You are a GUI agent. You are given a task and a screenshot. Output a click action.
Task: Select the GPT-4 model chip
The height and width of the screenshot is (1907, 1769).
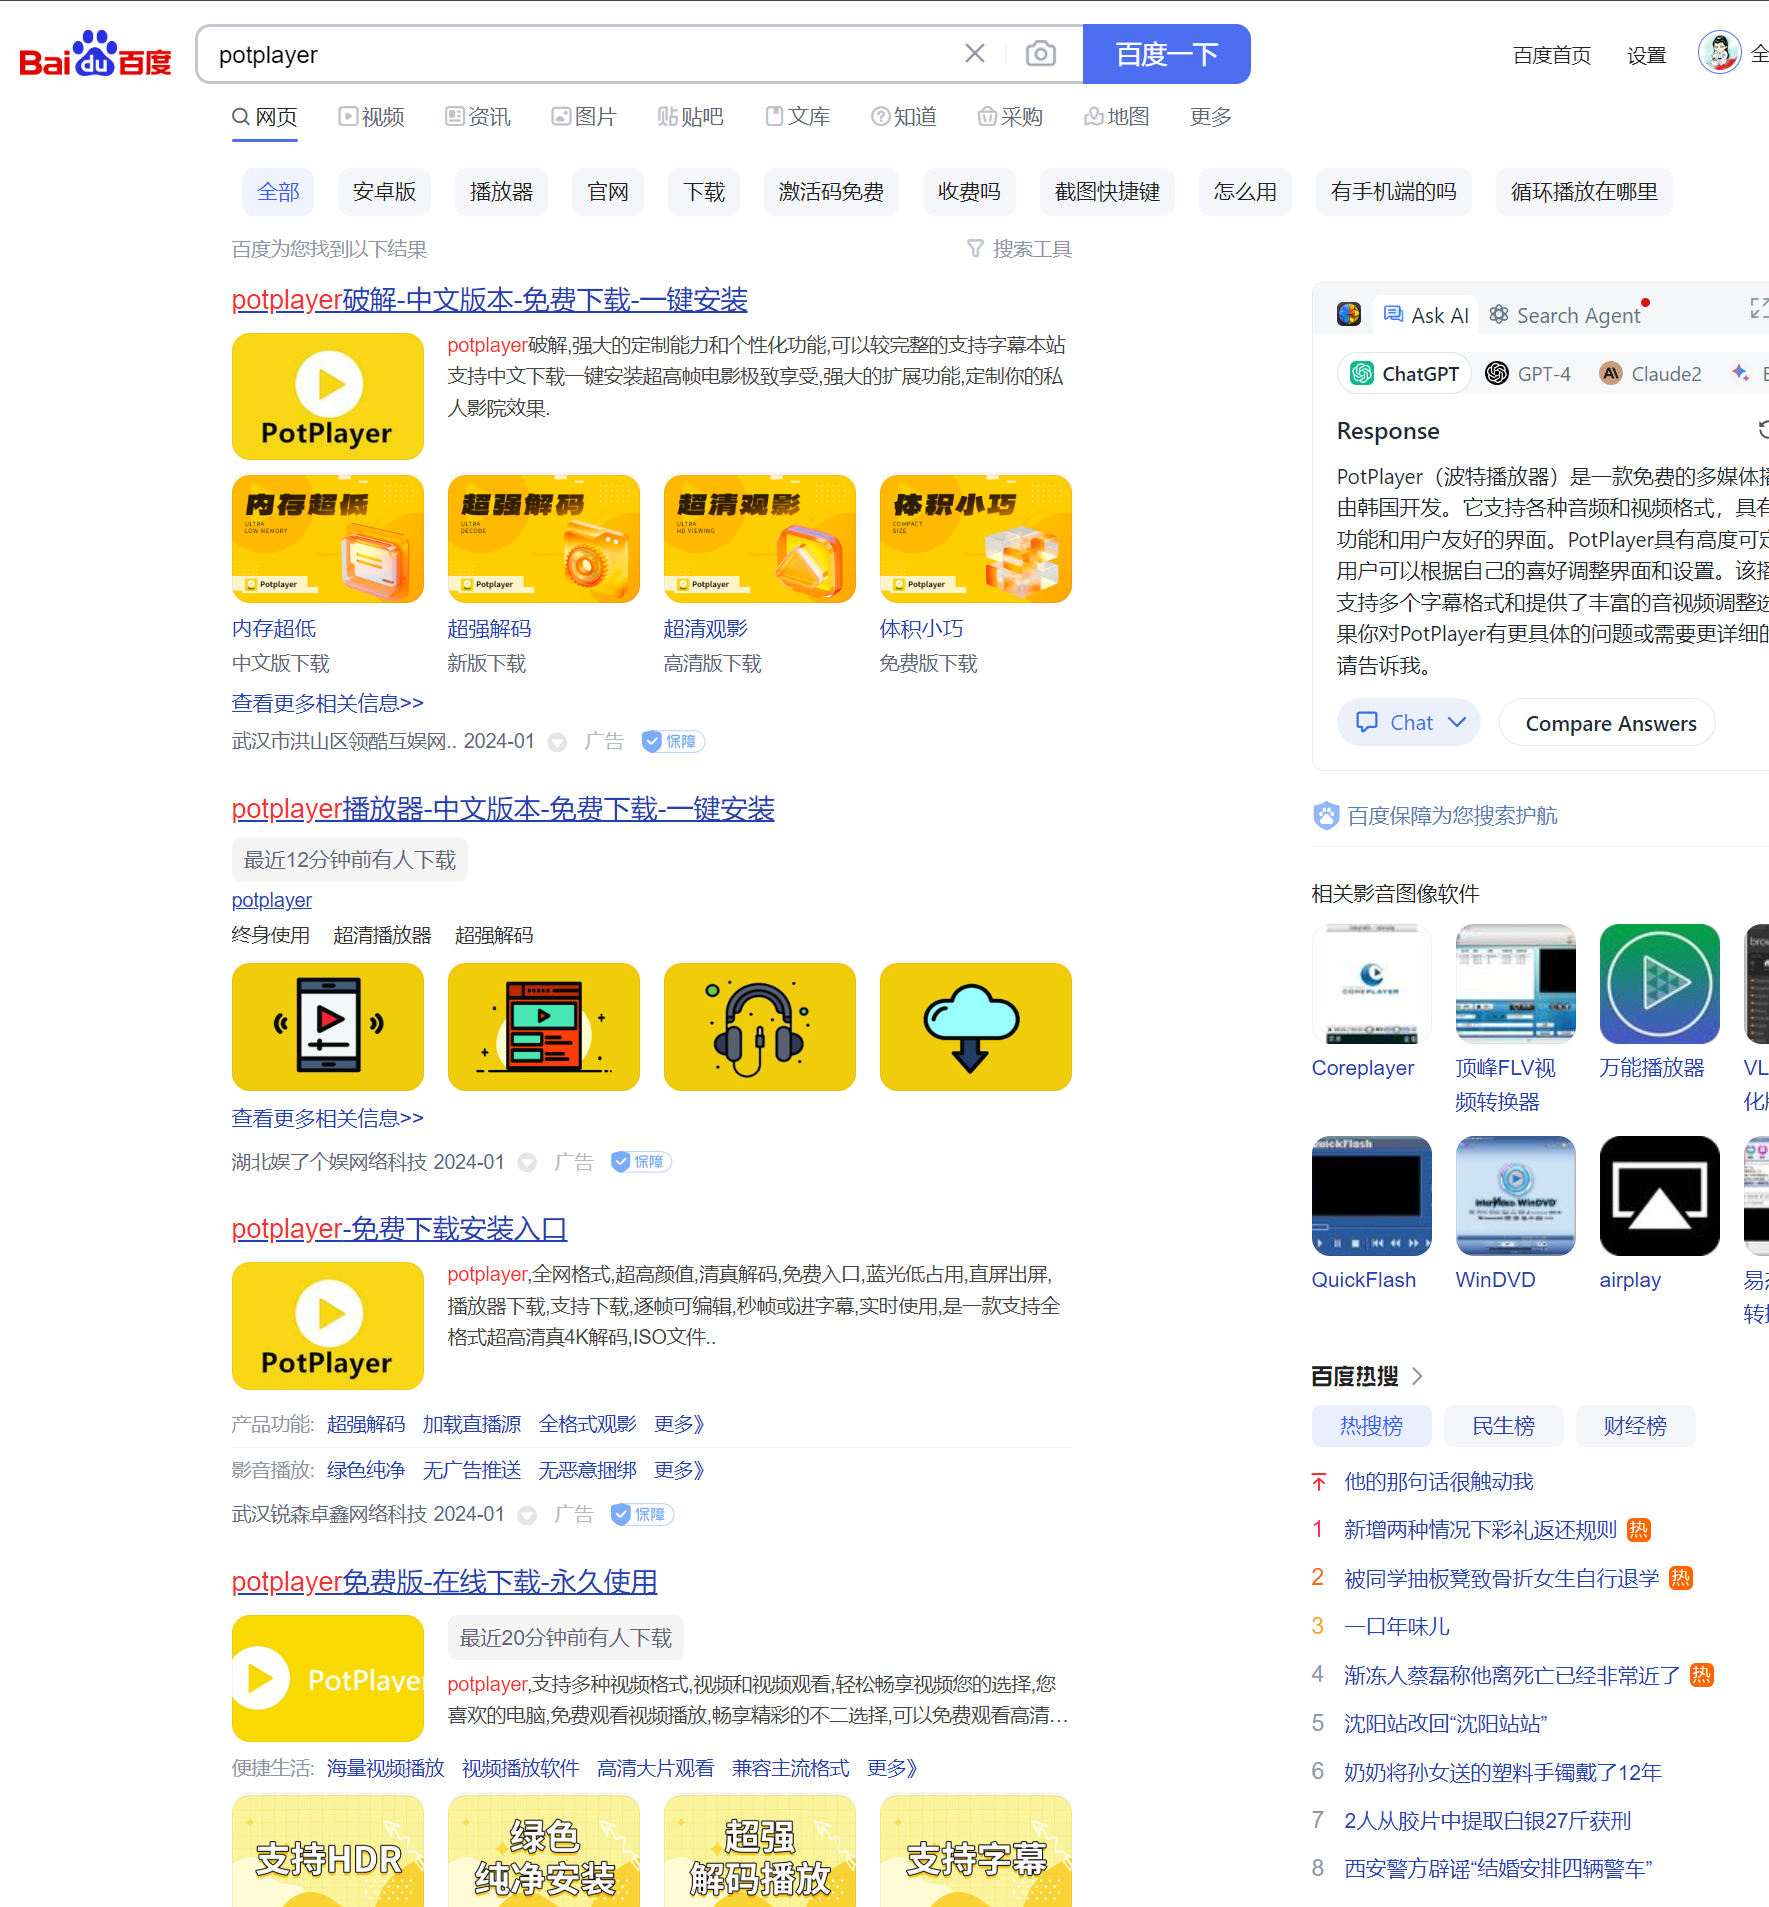1528,373
